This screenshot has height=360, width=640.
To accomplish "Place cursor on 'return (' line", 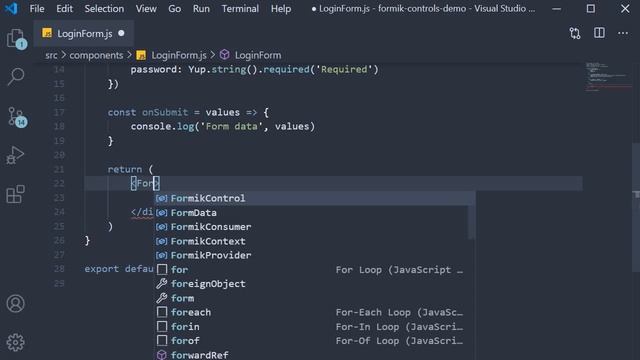I will 130,169.
